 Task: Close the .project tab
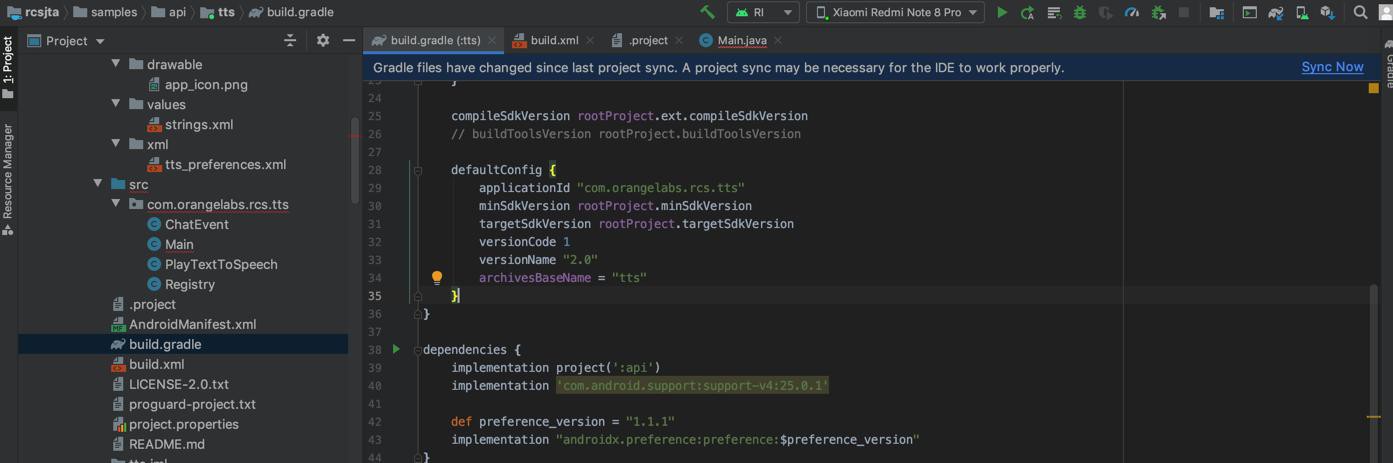pyautogui.click(x=678, y=40)
